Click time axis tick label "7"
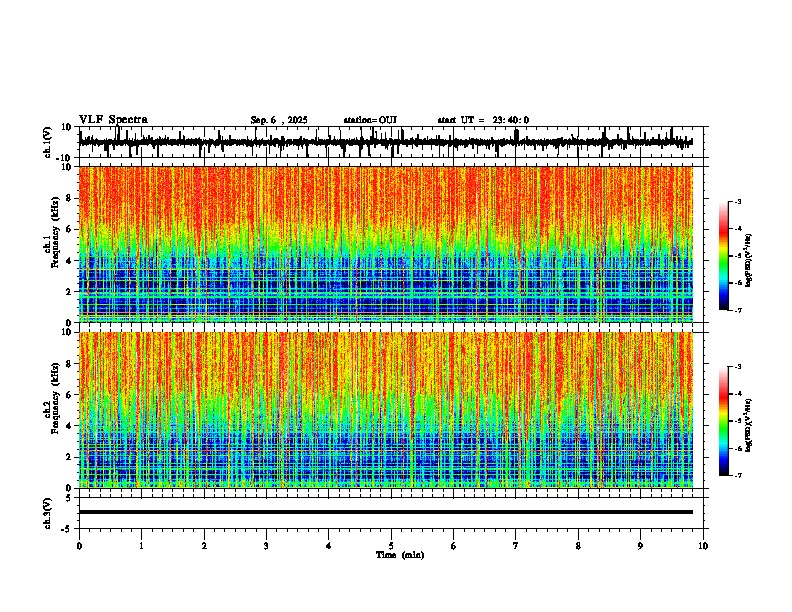Viewport: 792px width, 612px height. (x=516, y=546)
